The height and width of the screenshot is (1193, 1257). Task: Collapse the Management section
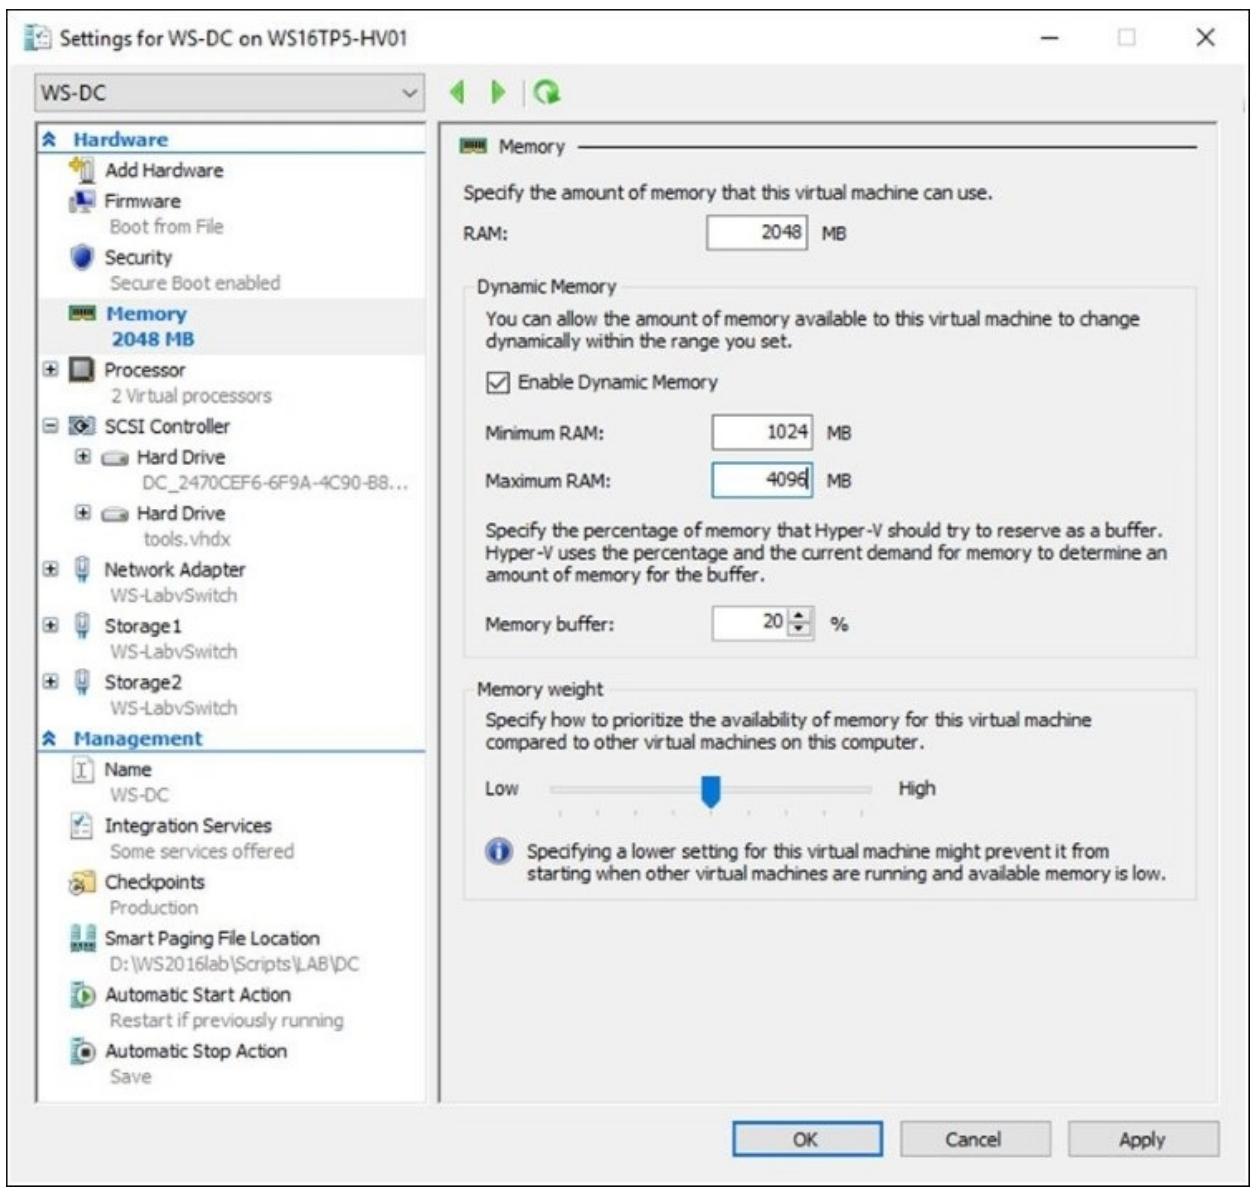pyautogui.click(x=49, y=739)
